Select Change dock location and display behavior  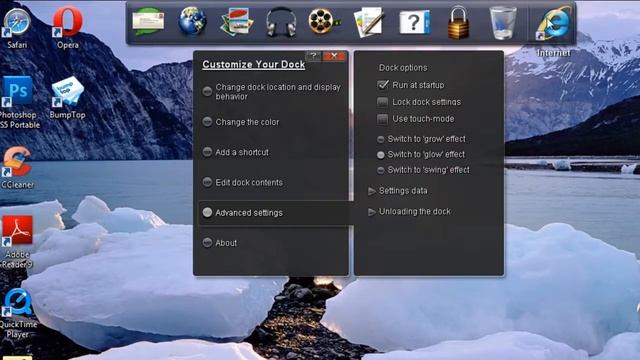coord(272,91)
